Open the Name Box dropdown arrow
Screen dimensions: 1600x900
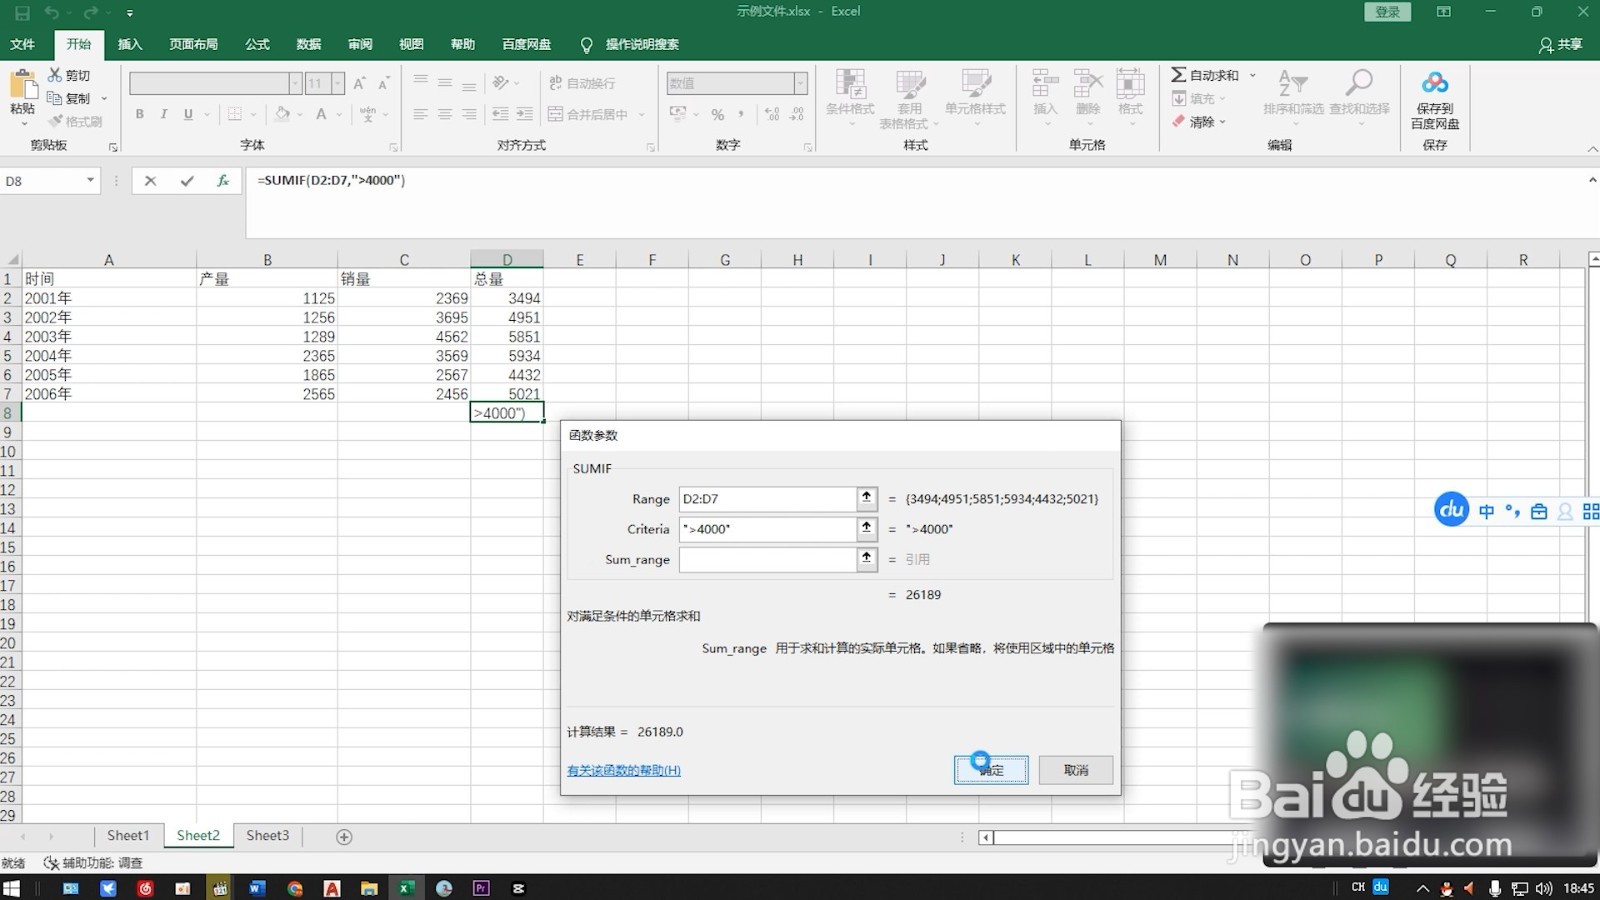pyautogui.click(x=90, y=180)
